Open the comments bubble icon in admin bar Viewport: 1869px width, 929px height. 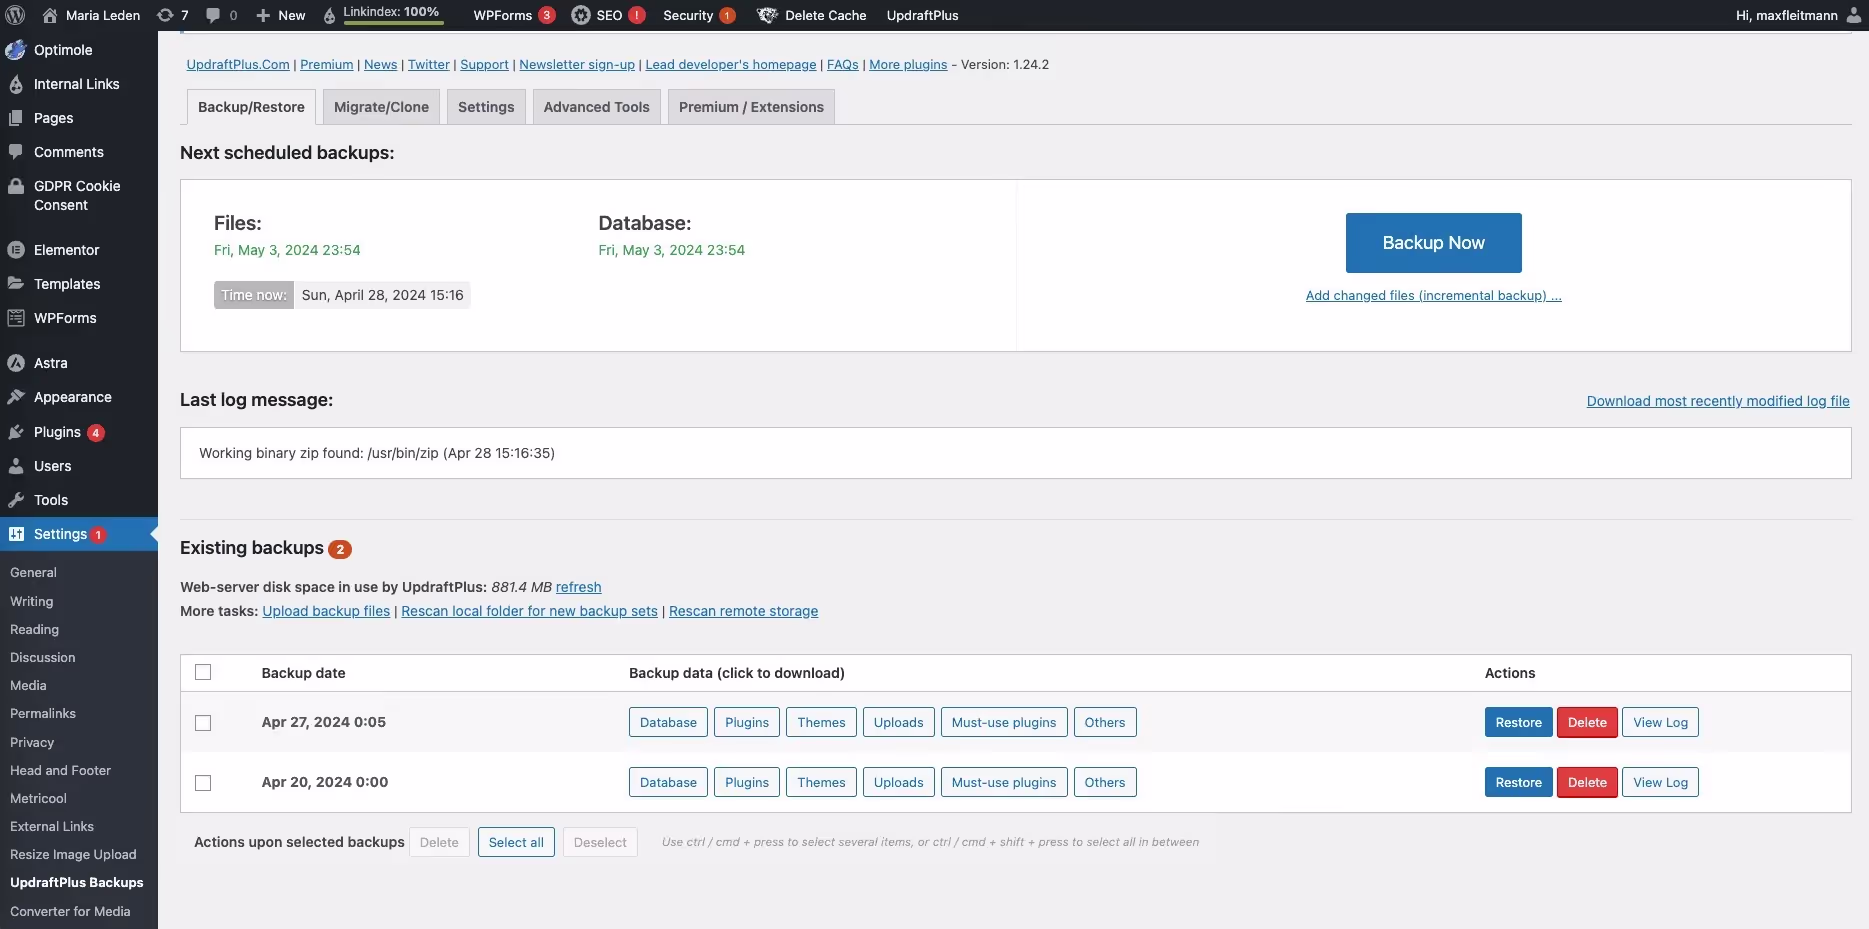213,15
